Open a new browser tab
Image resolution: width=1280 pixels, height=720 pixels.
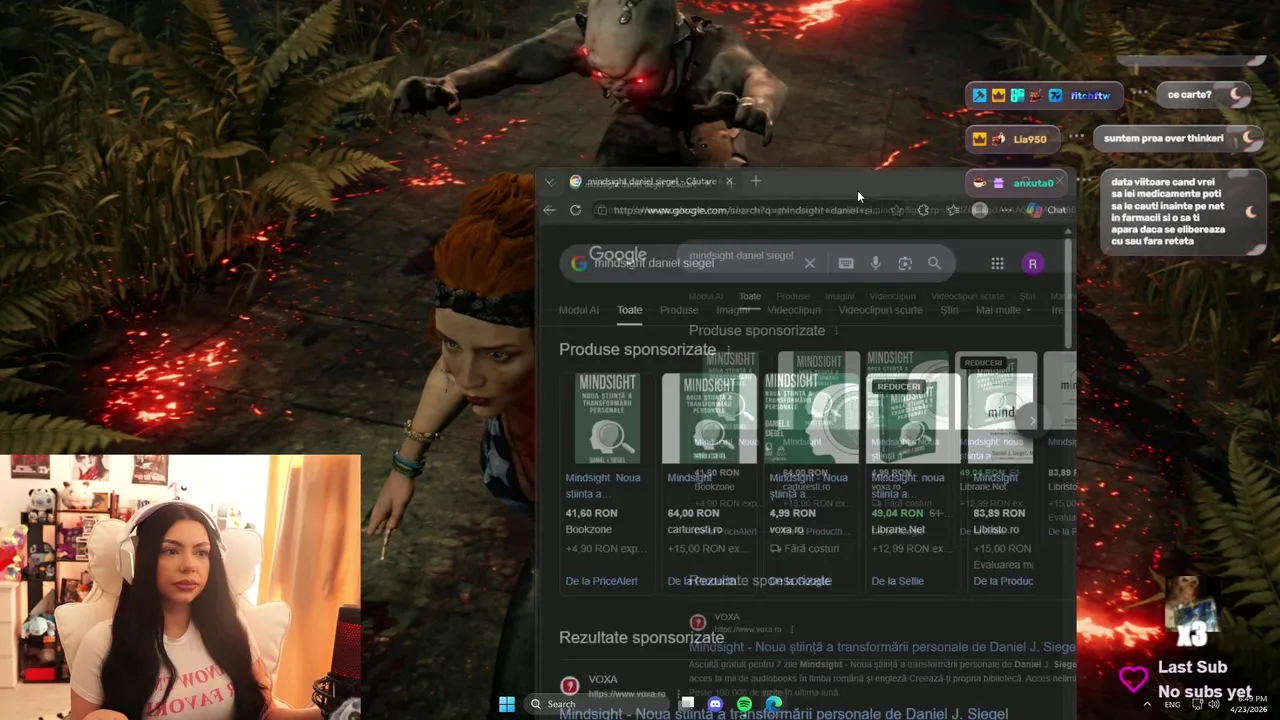(x=756, y=181)
